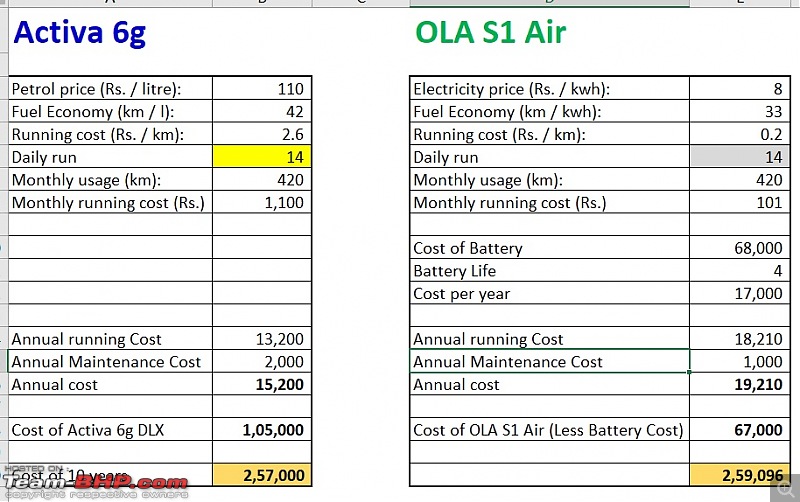Select 'Cost of OLA S1 Air (Less Battery Cost)' label
Screen dimensions: 800x502
tap(549, 430)
